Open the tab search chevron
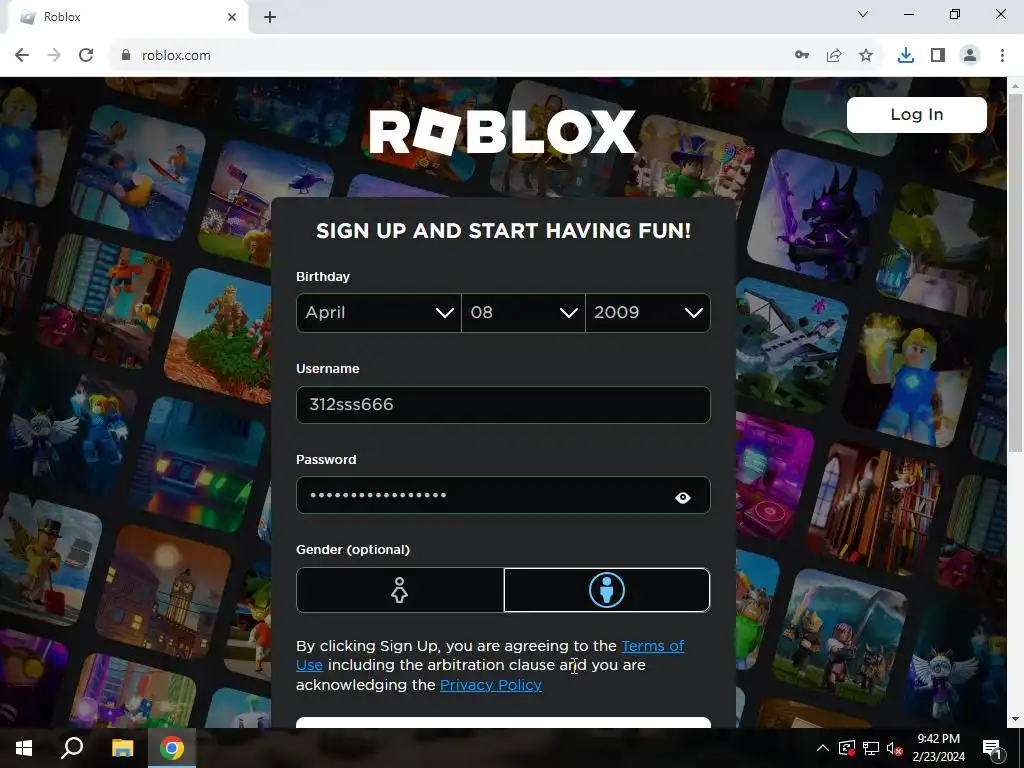The width and height of the screenshot is (1024, 768). [x=863, y=14]
